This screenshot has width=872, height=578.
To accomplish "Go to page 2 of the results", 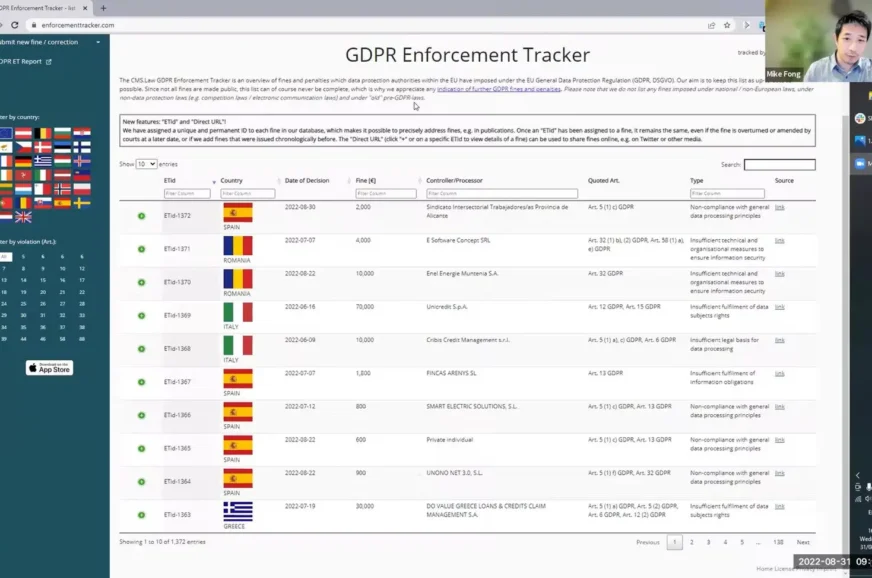I will [x=692, y=542].
